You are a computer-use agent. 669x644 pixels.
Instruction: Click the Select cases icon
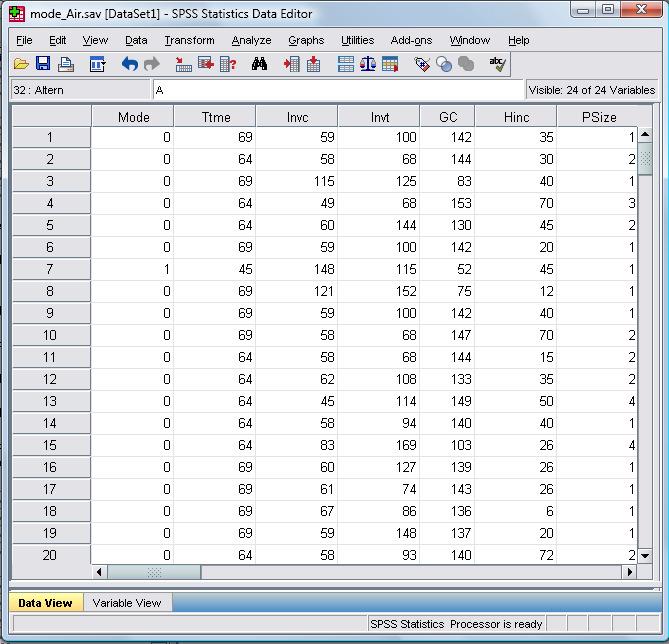click(x=390, y=64)
